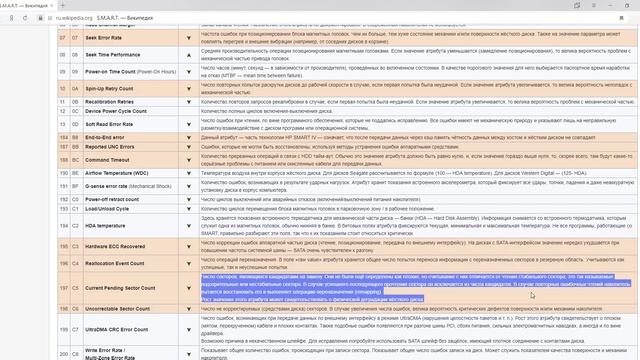Click the HDA temperature attribute name

click(105, 226)
